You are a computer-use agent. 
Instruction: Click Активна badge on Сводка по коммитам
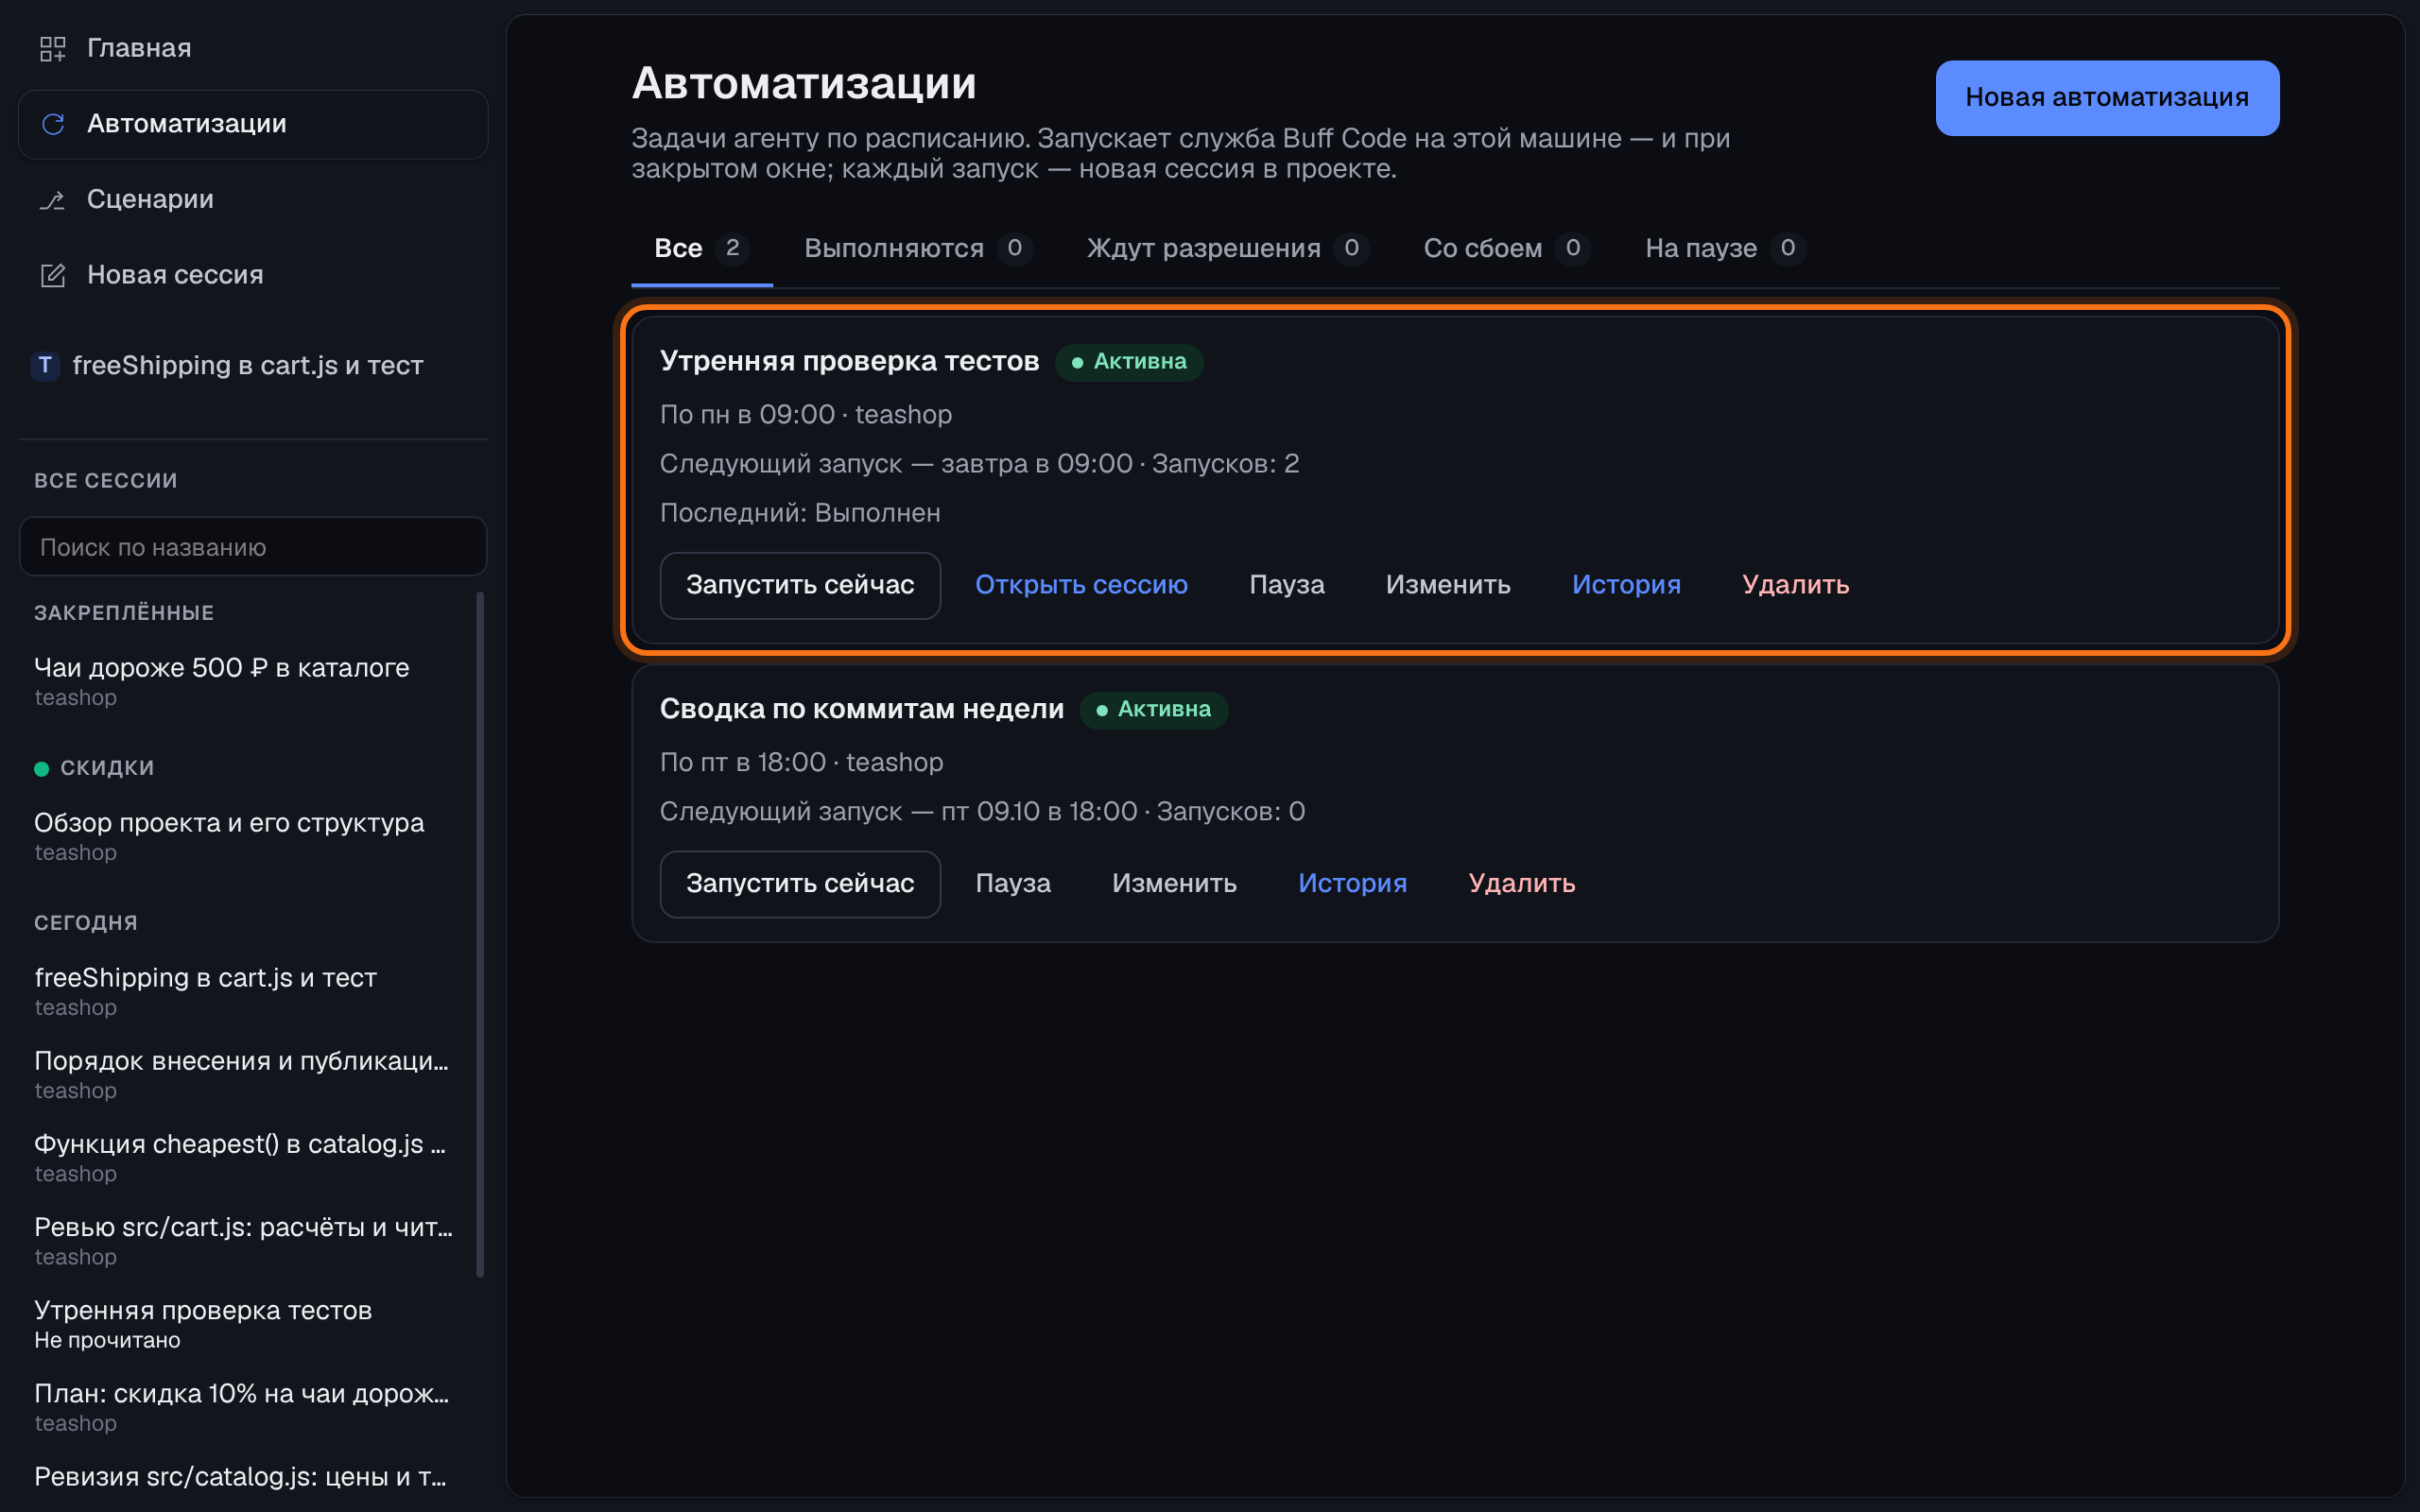point(1154,710)
